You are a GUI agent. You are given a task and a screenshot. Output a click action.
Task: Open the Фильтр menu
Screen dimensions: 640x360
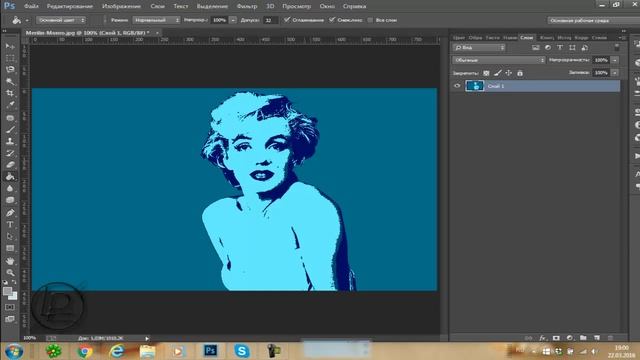click(x=247, y=6)
